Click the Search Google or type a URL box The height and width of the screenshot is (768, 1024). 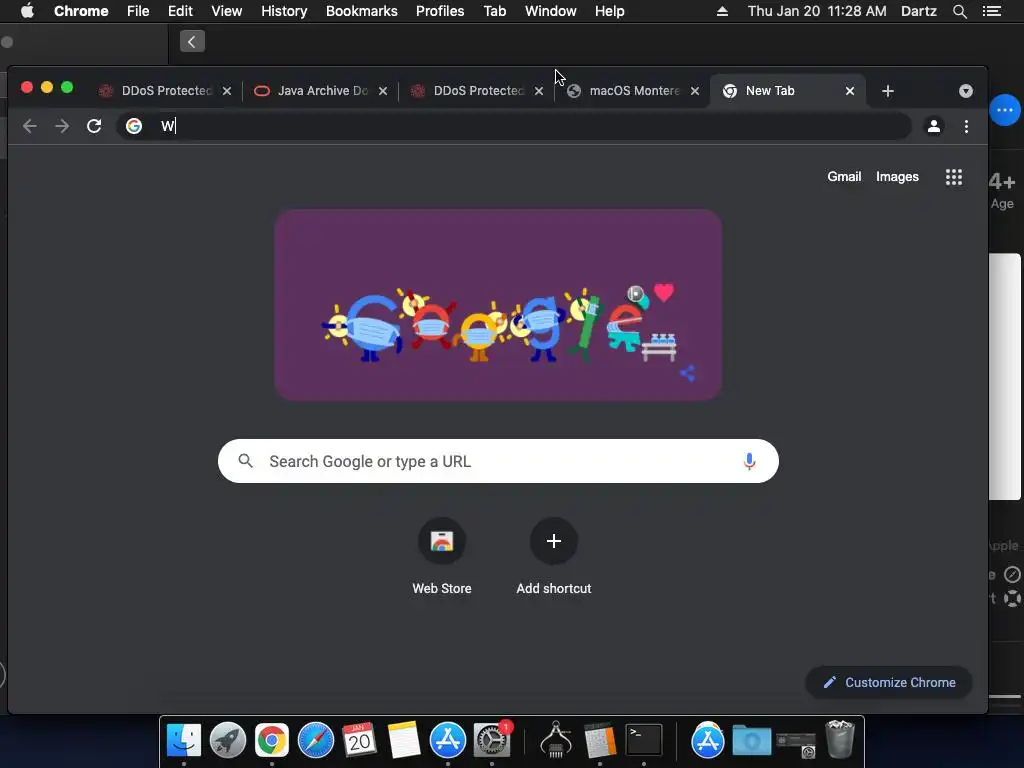click(498, 461)
